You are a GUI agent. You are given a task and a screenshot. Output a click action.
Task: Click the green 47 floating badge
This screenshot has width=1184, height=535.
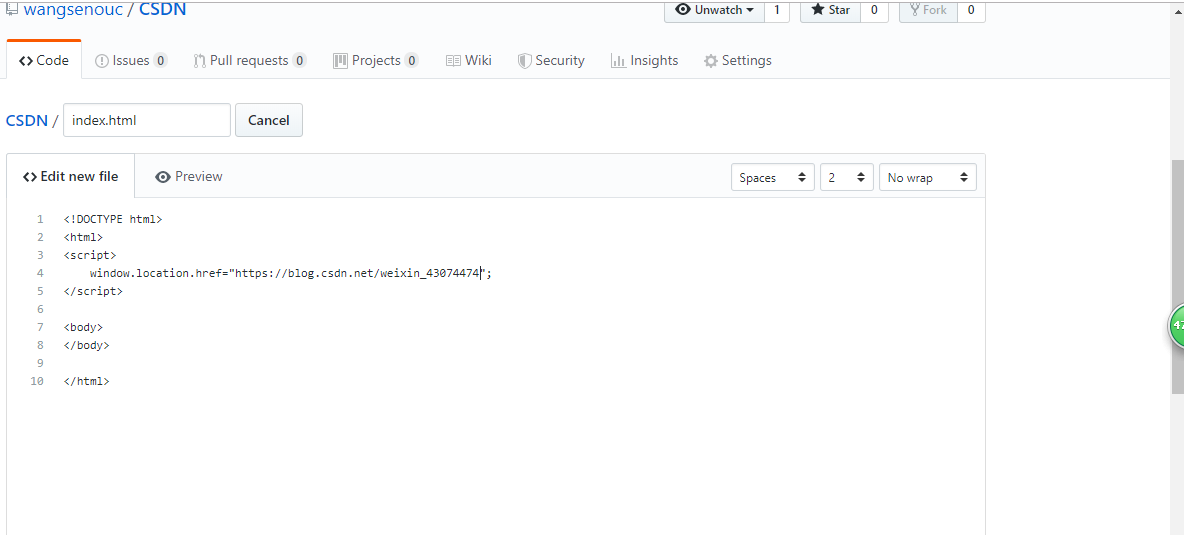pyautogui.click(x=1176, y=326)
